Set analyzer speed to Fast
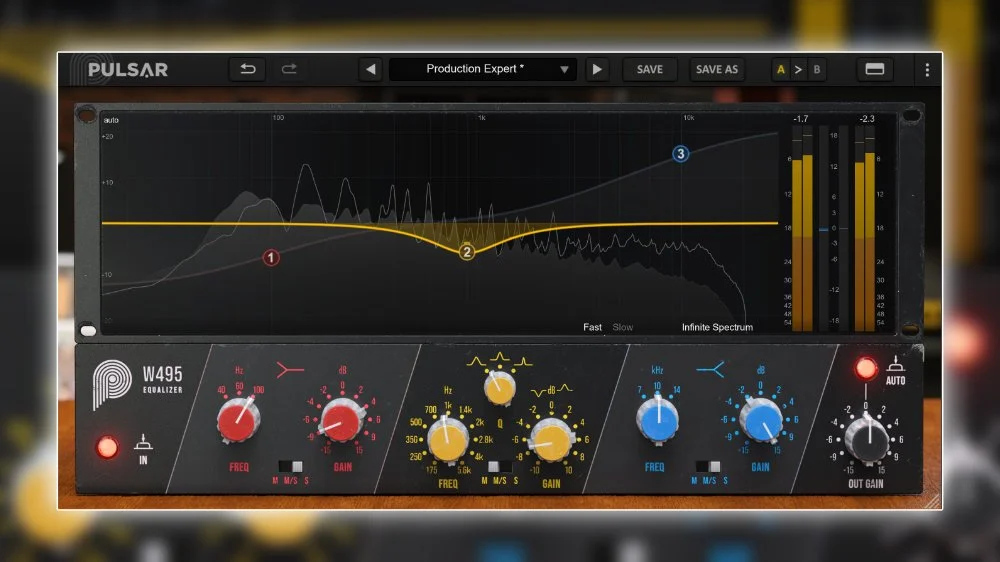Screen dimensions: 1000x562 coord(592,327)
